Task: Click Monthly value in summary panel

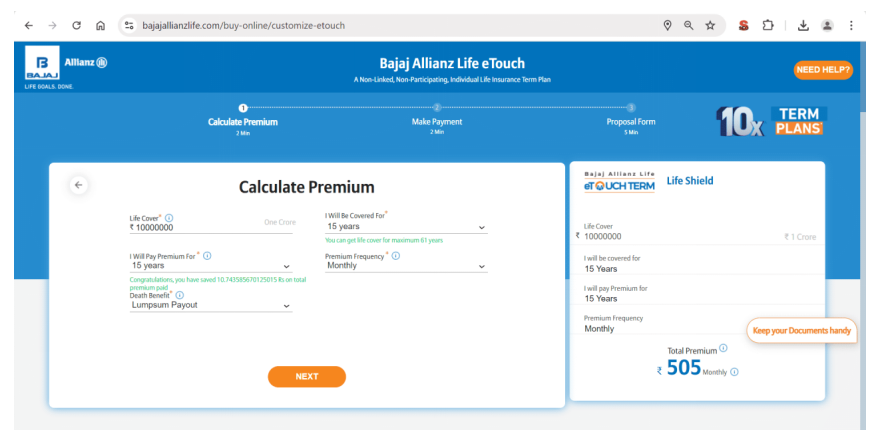Action: coord(599,329)
